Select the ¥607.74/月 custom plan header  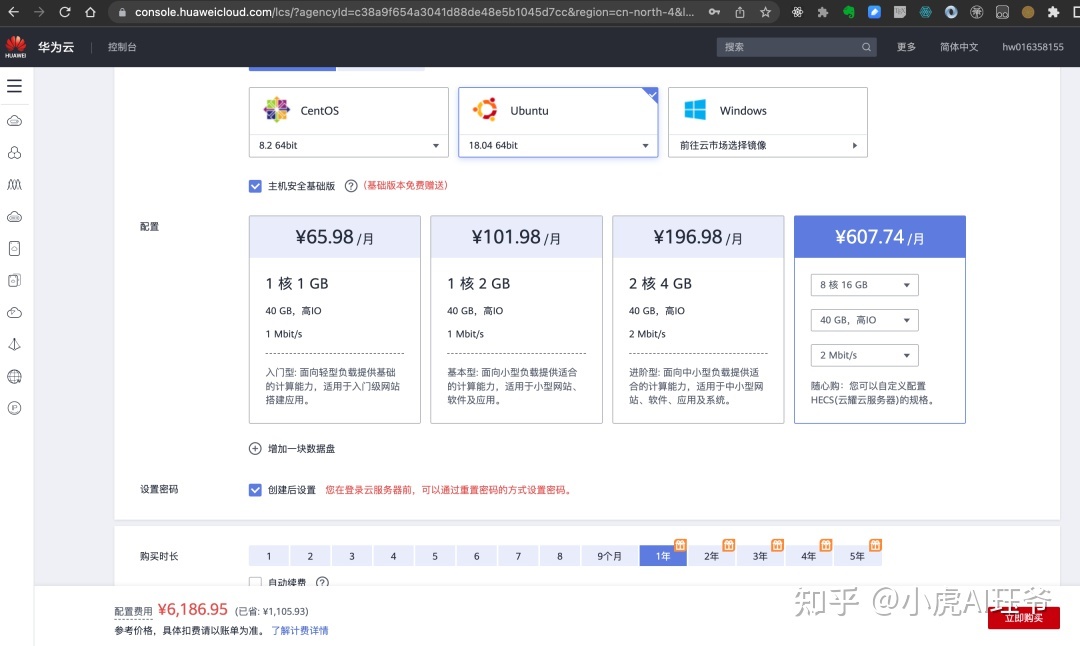880,237
